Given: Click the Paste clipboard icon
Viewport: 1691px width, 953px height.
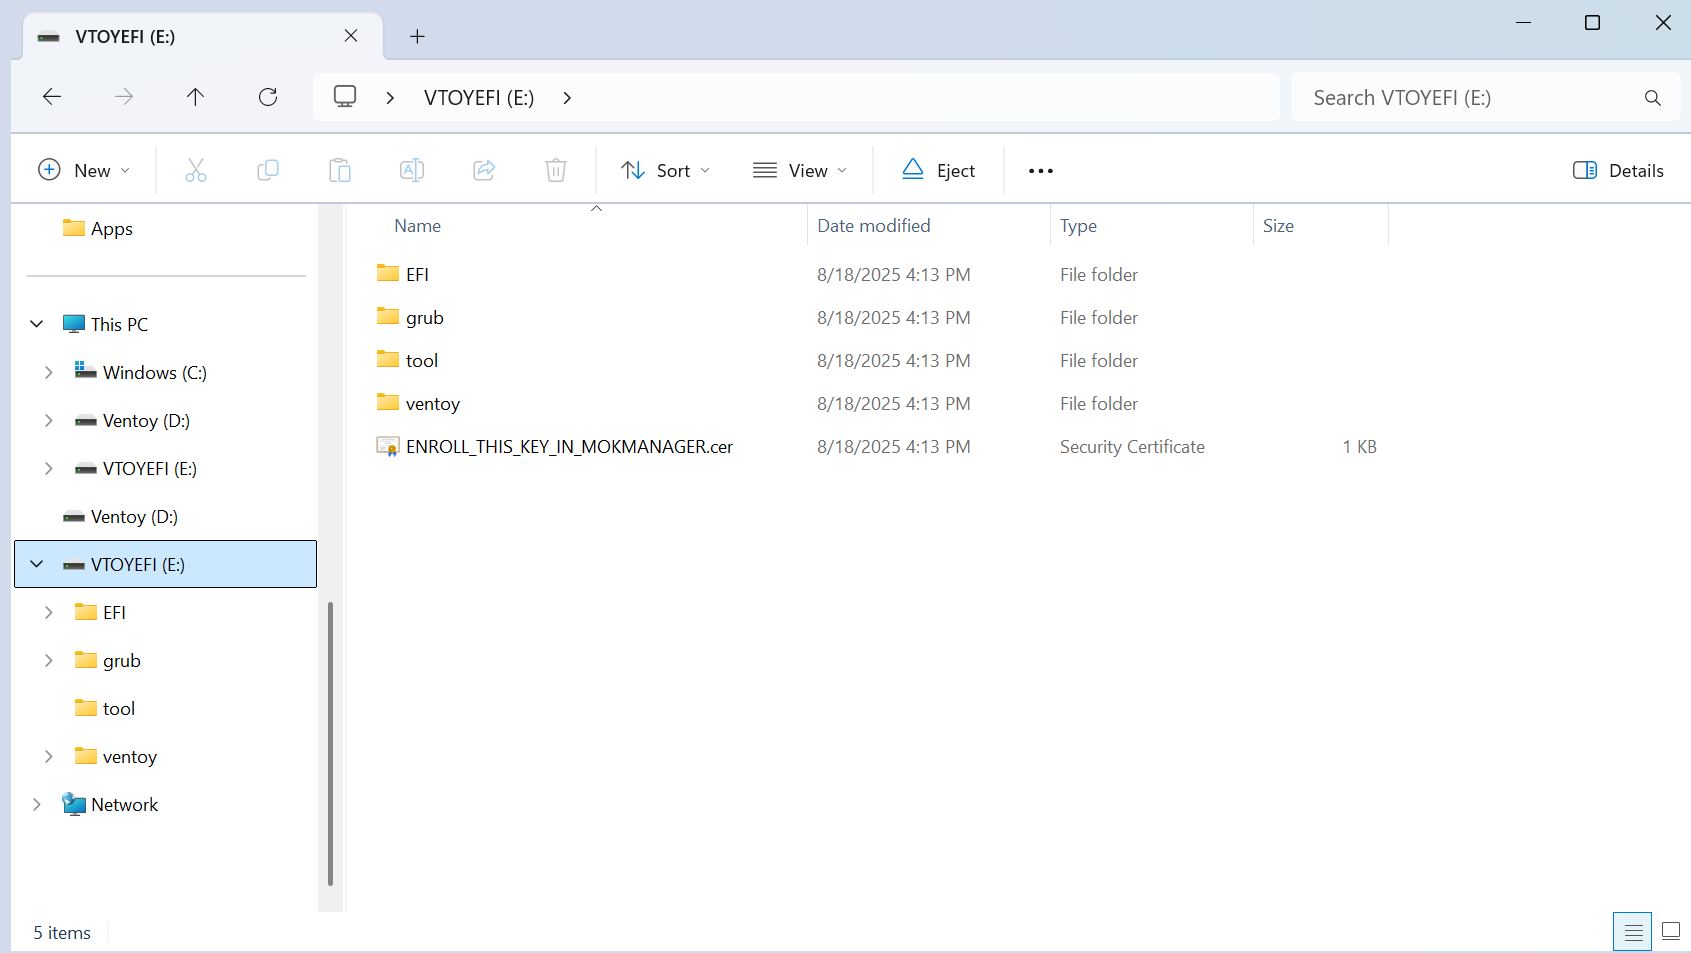Looking at the screenshot, I should (x=340, y=171).
